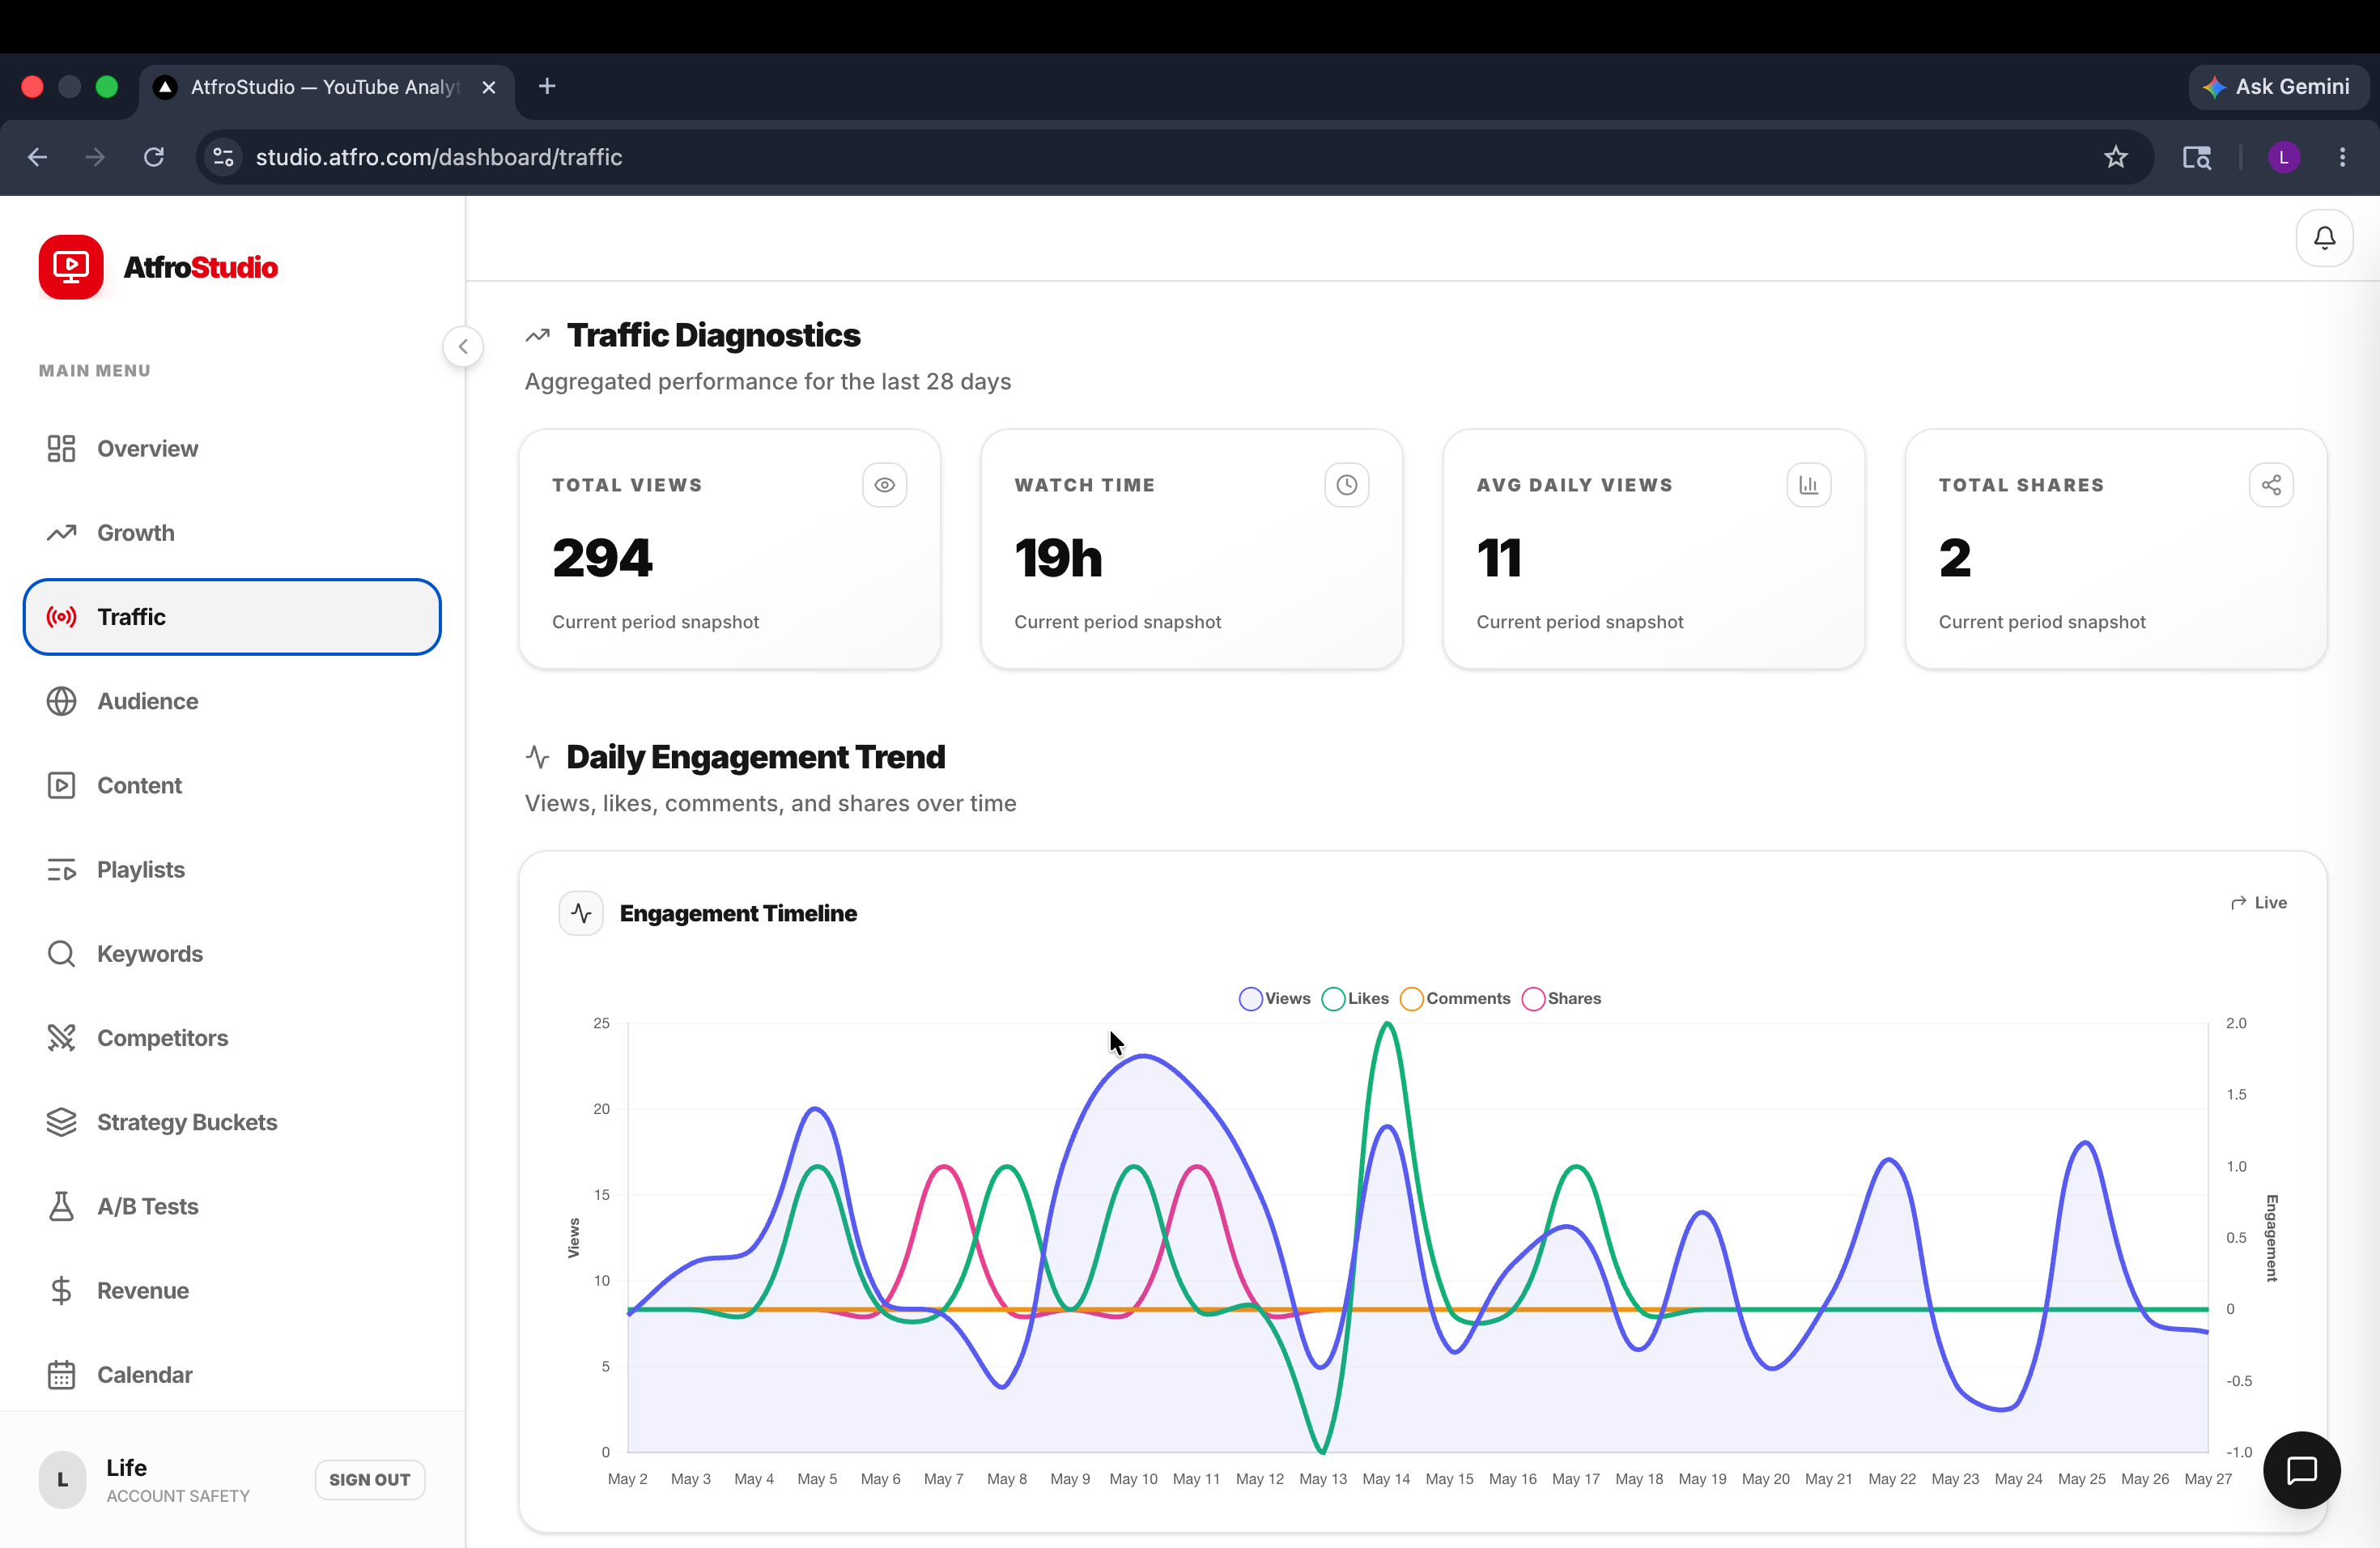Click the Growth trend arrow icon

[x=61, y=533]
